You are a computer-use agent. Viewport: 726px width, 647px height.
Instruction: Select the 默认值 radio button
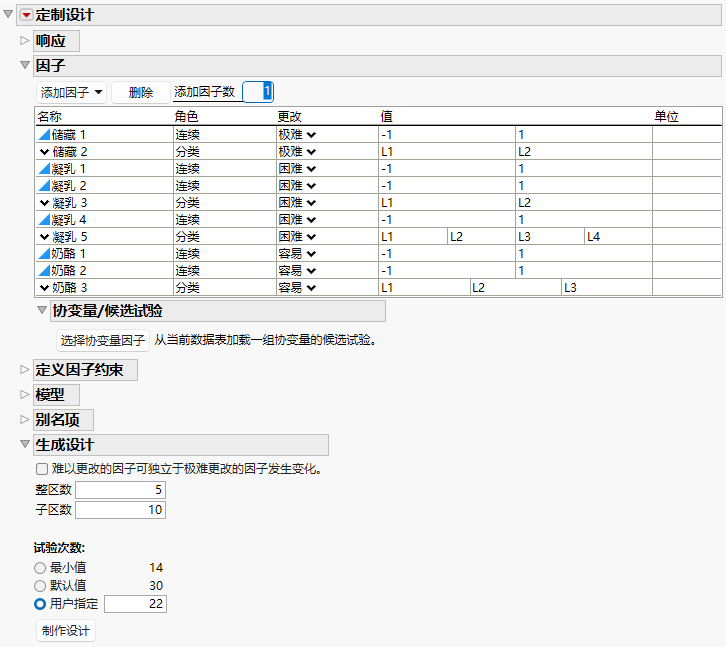pyautogui.click(x=40, y=586)
